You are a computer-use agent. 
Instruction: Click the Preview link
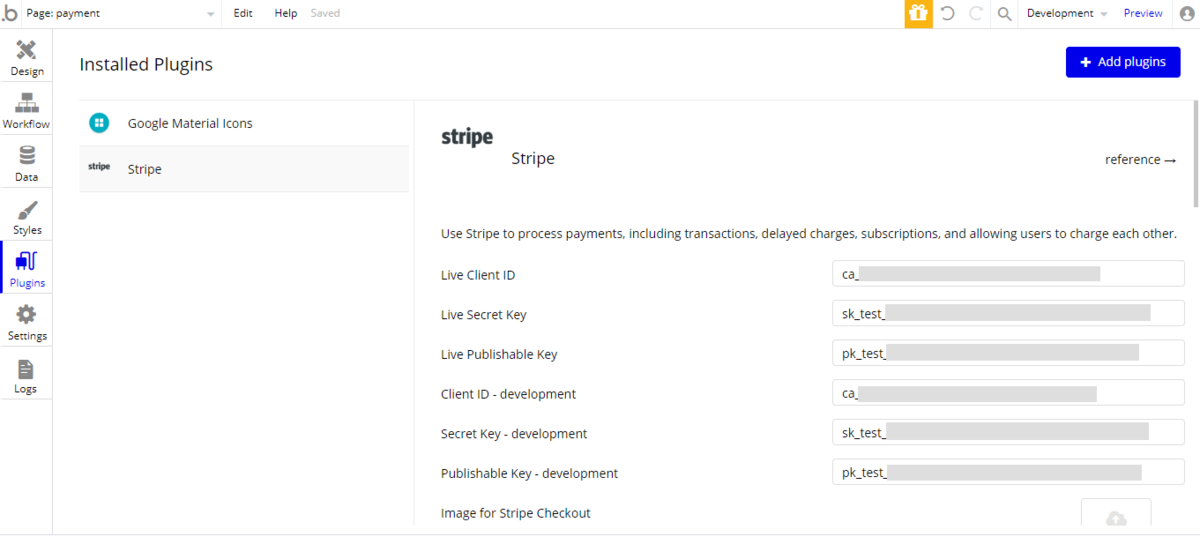tap(1143, 13)
